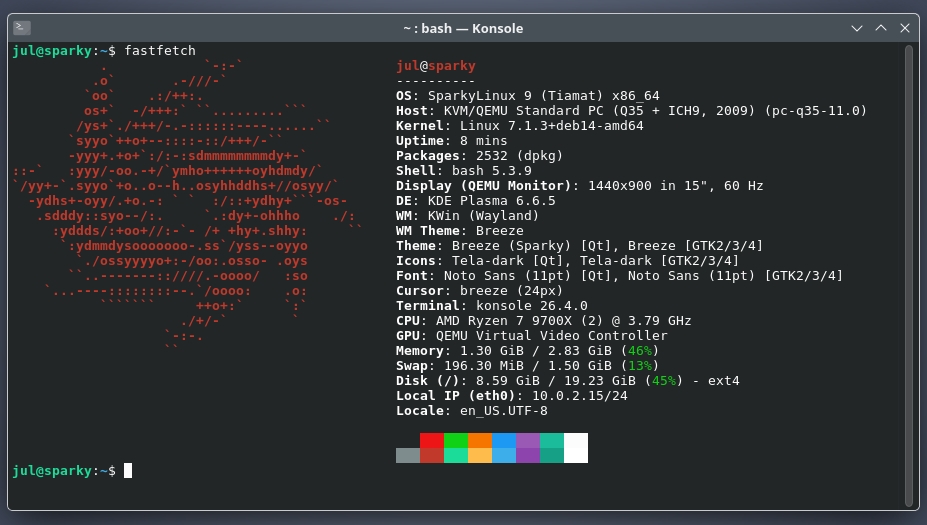Viewport: 927px width, 525px height.
Task: Close the Konsole window
Action: (x=905, y=28)
